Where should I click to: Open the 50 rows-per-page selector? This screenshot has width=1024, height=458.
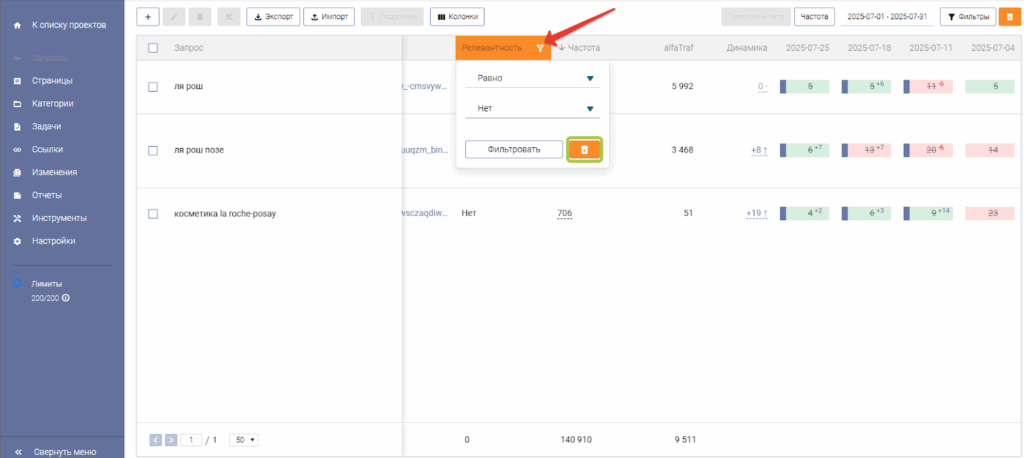243,439
